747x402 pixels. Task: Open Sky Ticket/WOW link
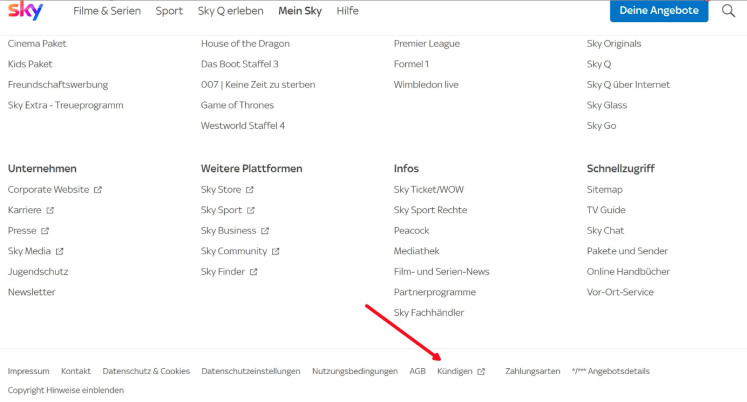pyautogui.click(x=428, y=190)
